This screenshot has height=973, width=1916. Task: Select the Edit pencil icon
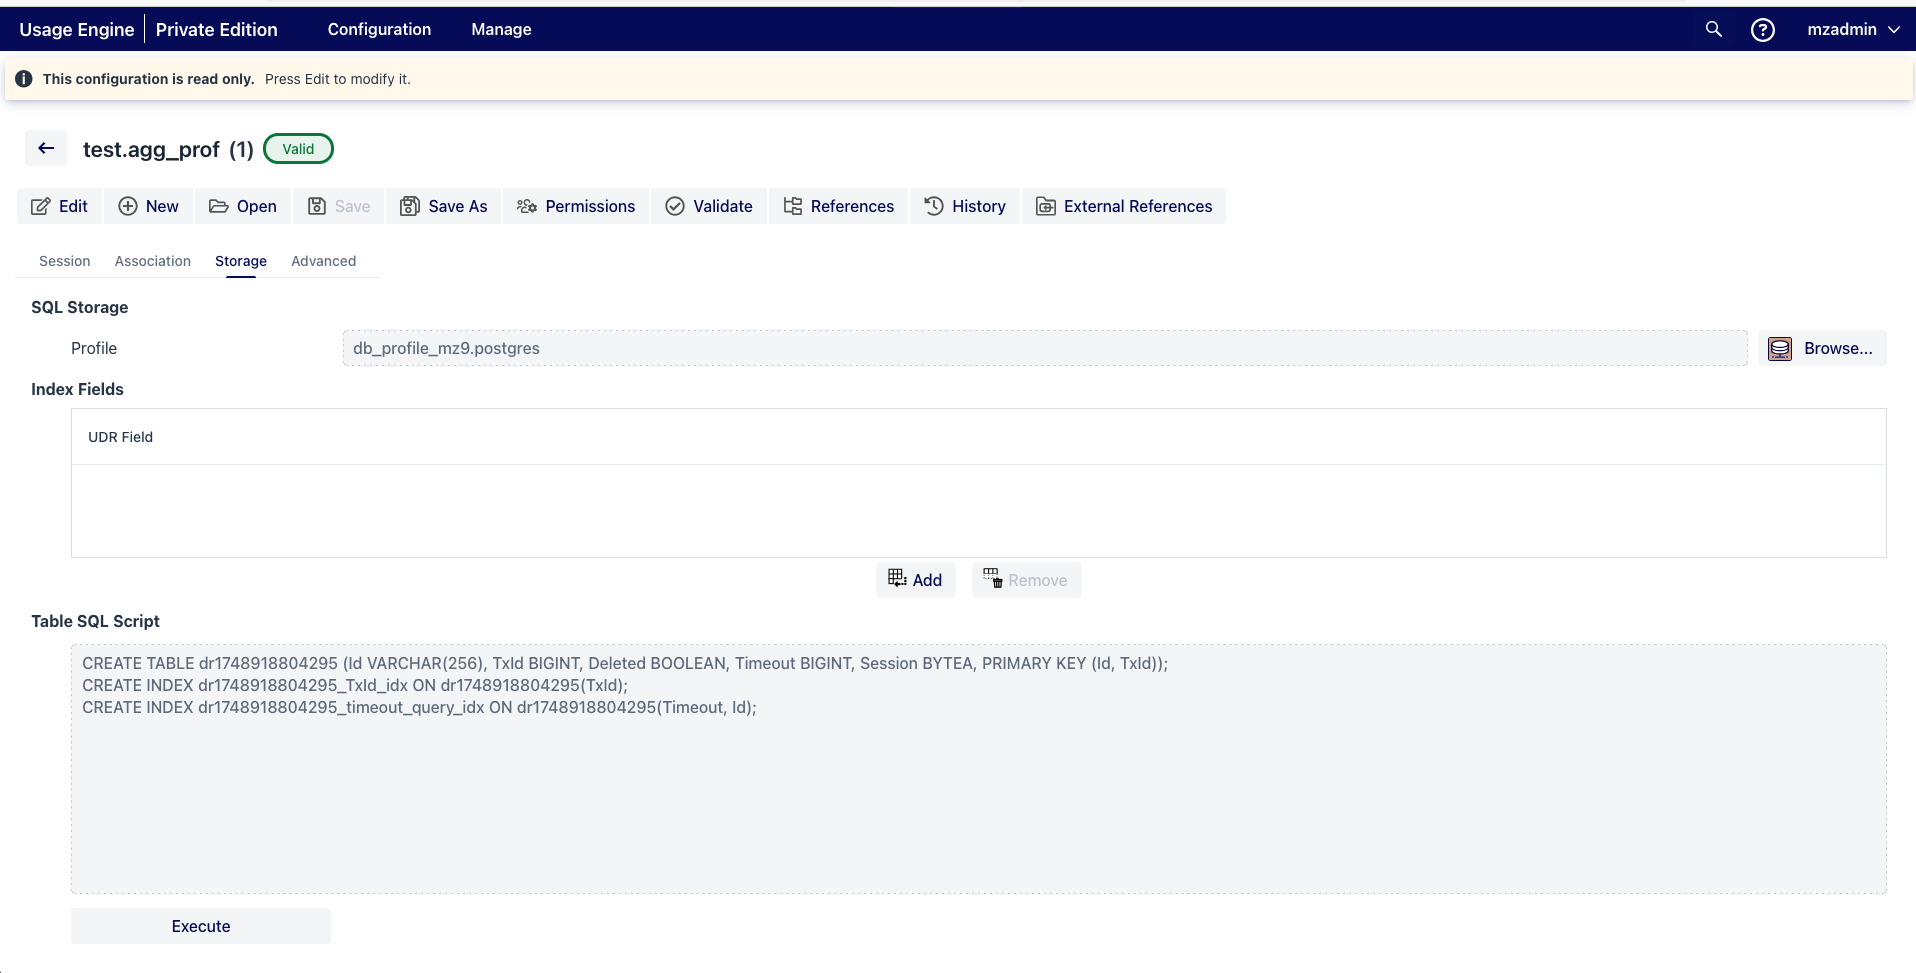pyautogui.click(x=41, y=206)
